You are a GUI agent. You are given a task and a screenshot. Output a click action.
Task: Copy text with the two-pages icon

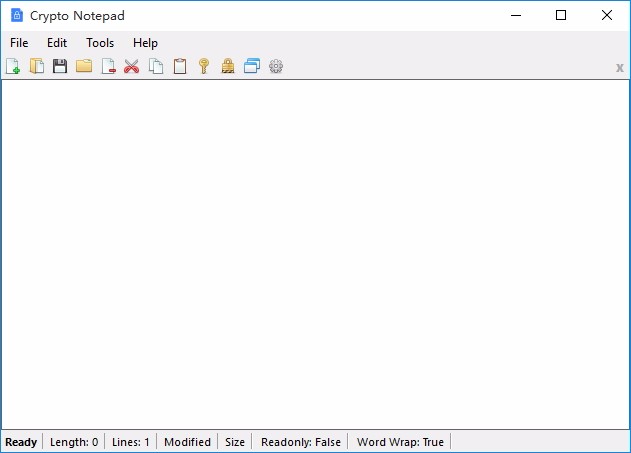156,66
